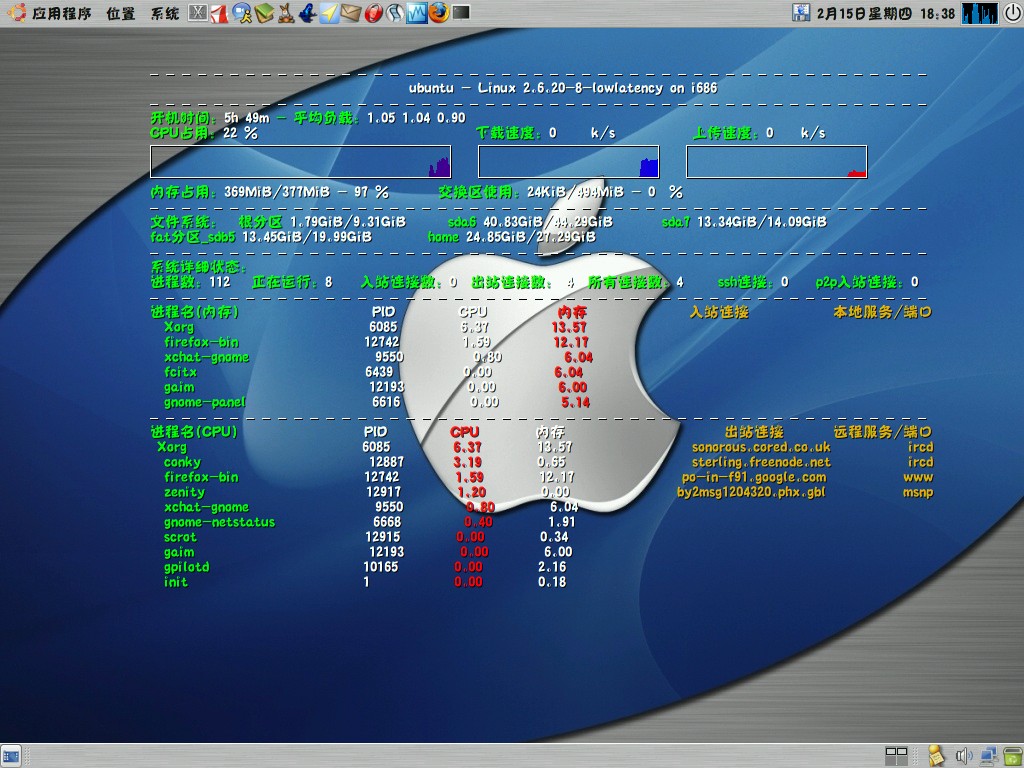Click 'sterling.freenode.net' outbound connection
The height and width of the screenshot is (768, 1024).
(x=761, y=462)
